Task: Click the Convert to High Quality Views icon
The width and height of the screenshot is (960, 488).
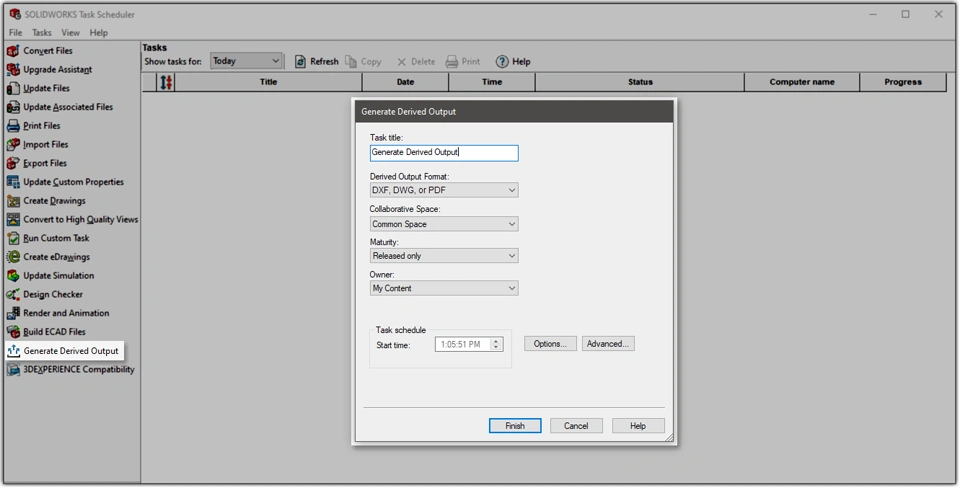Action: pos(13,219)
